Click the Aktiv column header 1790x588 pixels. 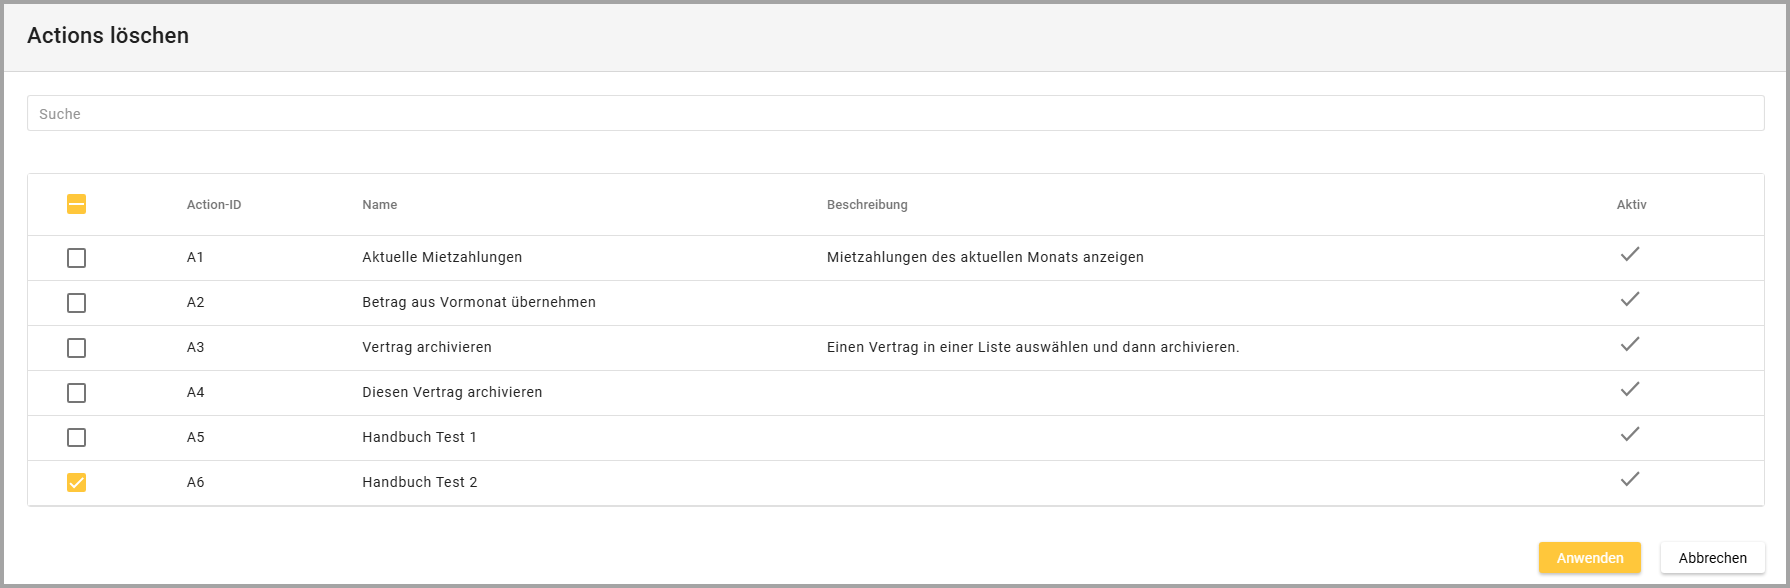pyautogui.click(x=1631, y=205)
